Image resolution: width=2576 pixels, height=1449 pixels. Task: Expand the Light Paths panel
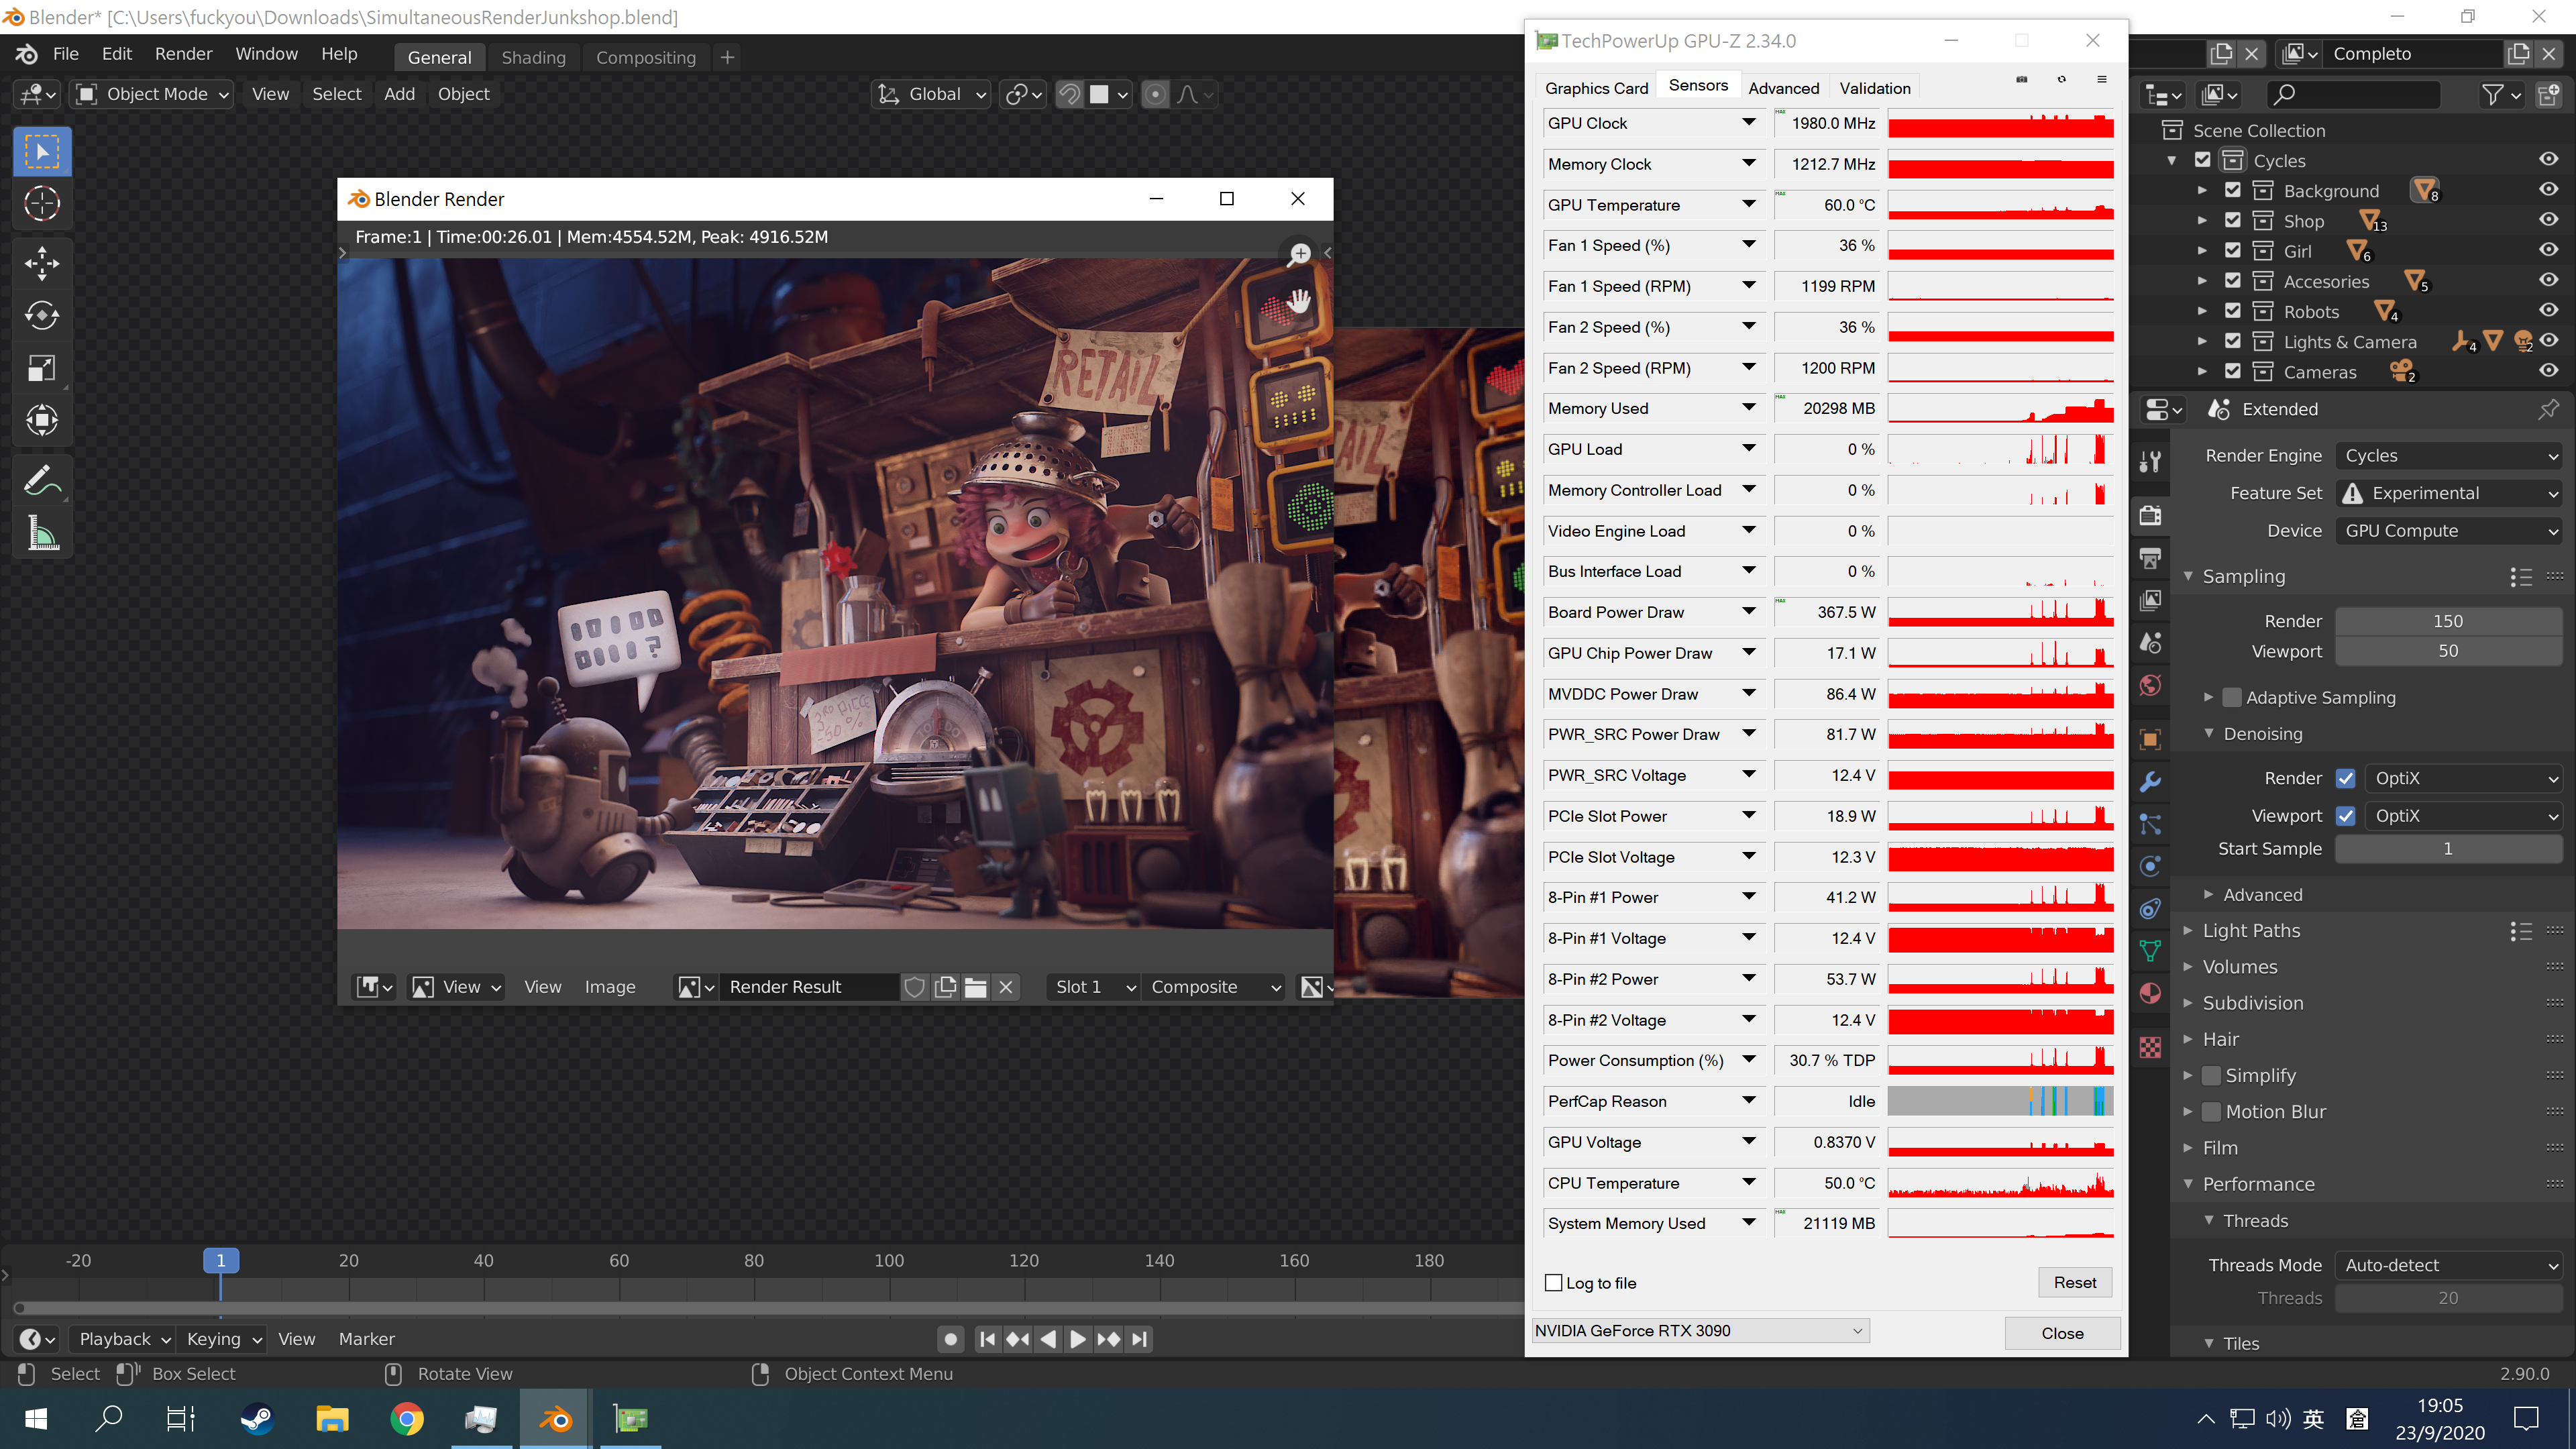2250,931
